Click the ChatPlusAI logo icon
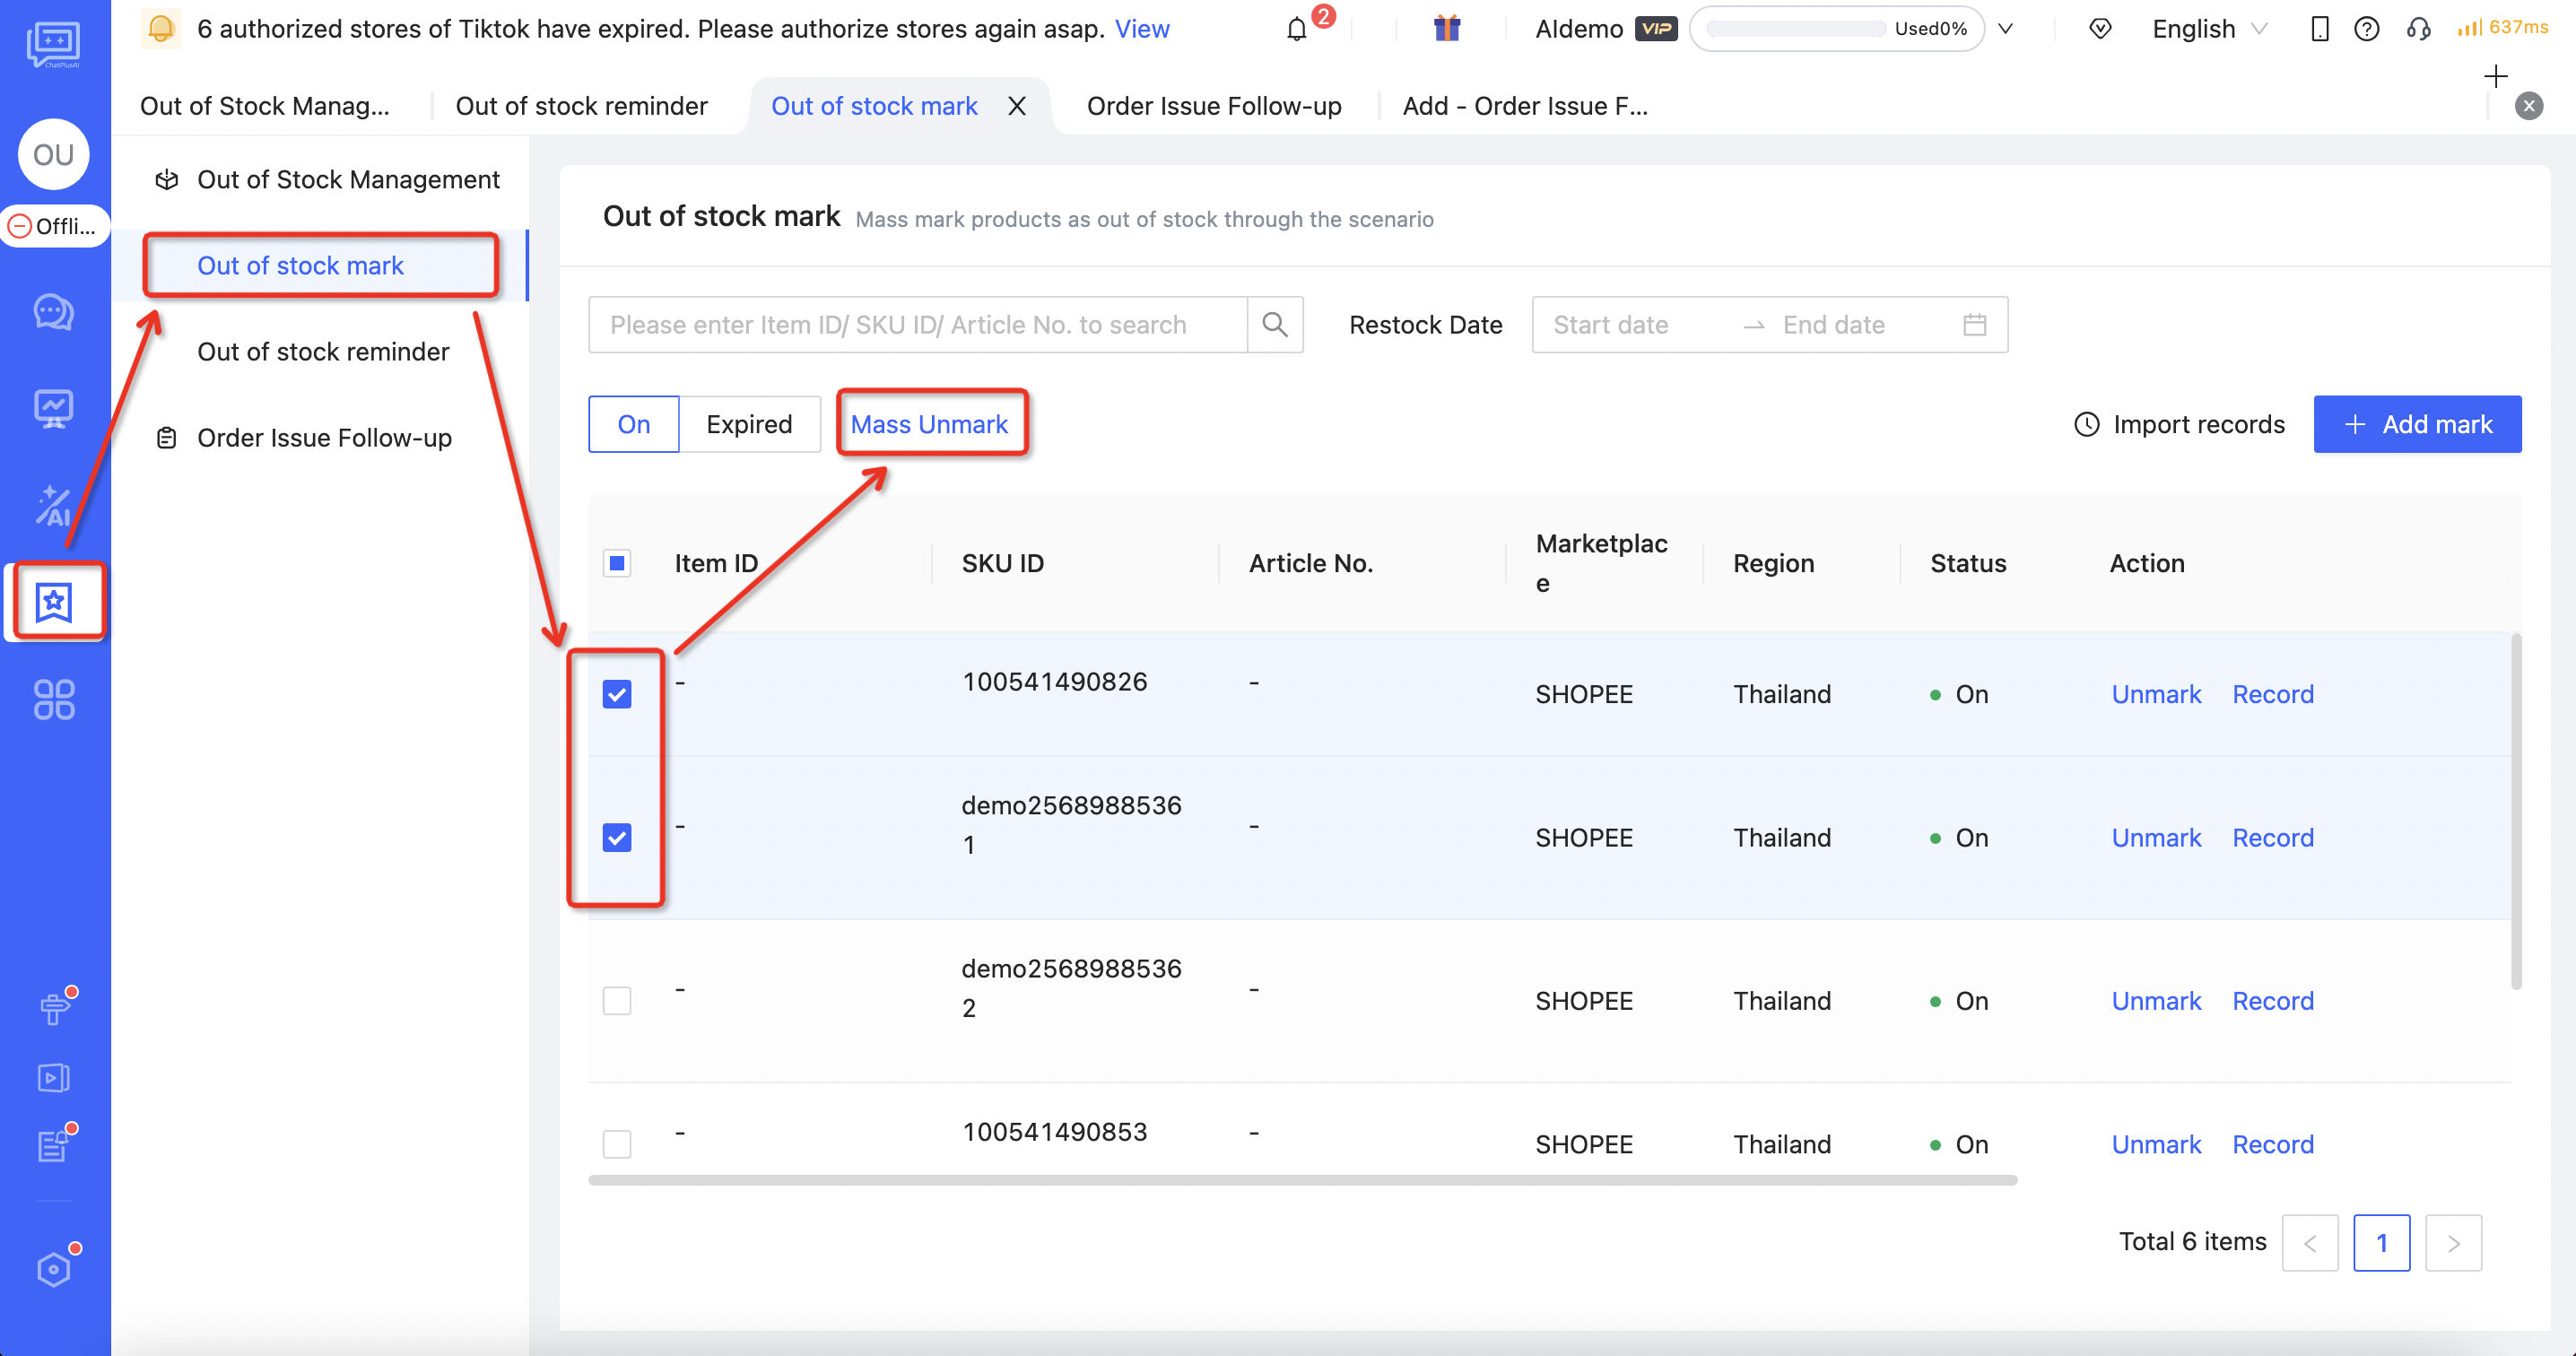The height and width of the screenshot is (1356, 2576). (53, 44)
